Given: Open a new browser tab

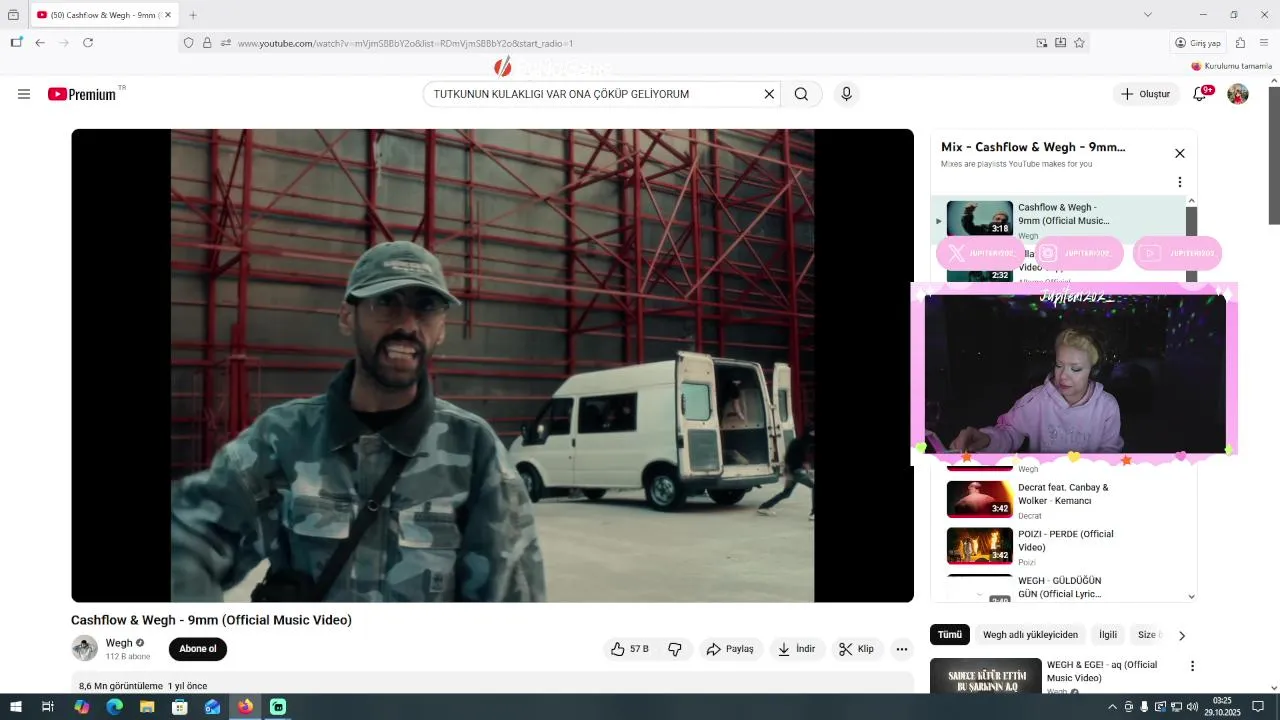Looking at the screenshot, I should [193, 15].
